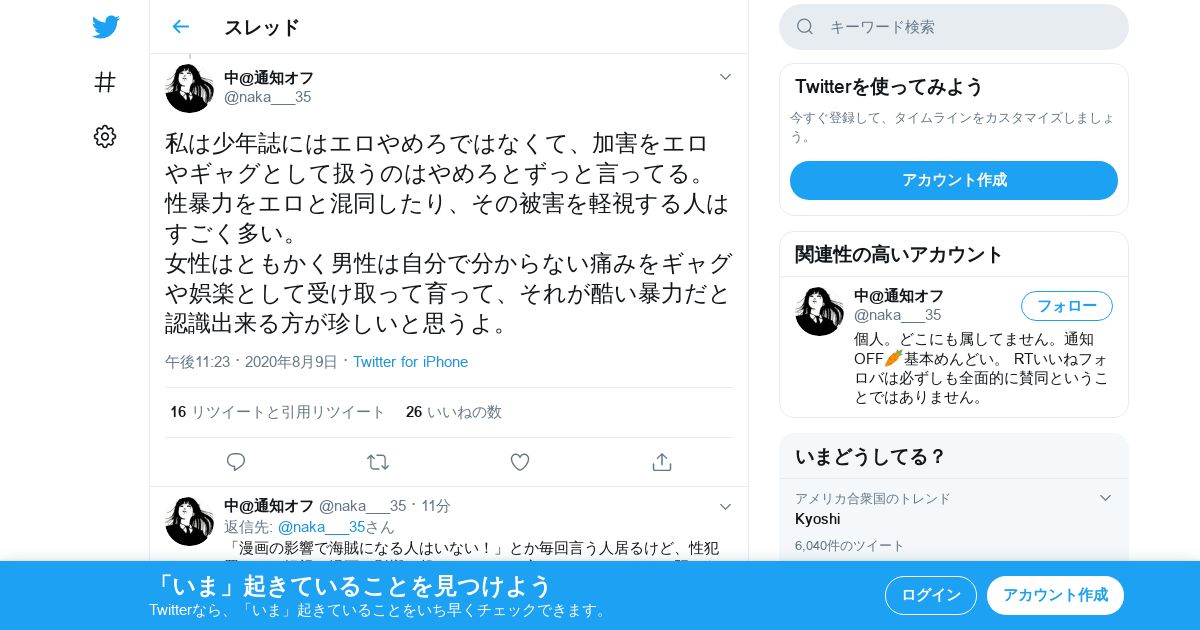The height and width of the screenshot is (630, 1200).
Task: Click the Twitter bird logo
Action: (x=105, y=27)
